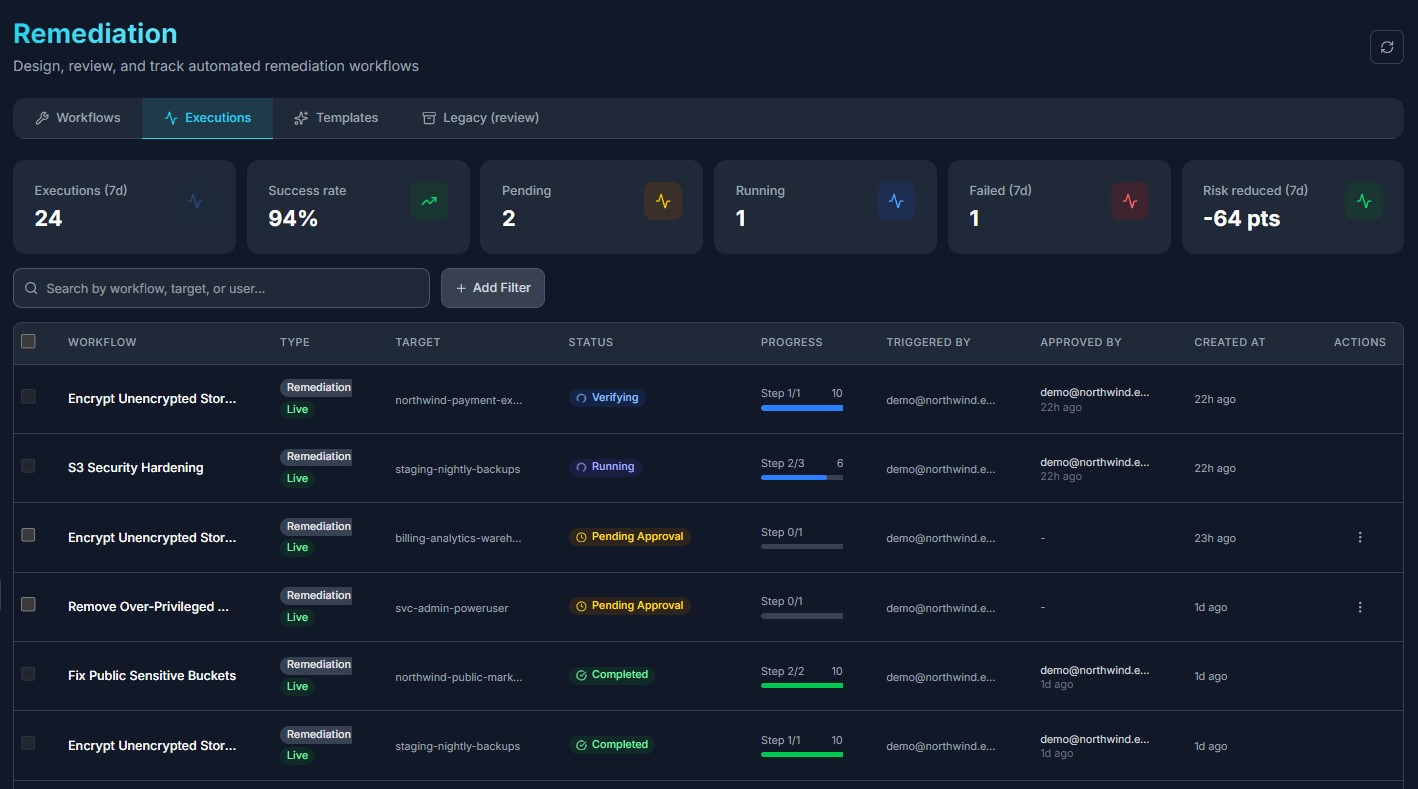Click the blue pulse icon in Running card
The width and height of the screenshot is (1418, 789).
[x=897, y=201]
